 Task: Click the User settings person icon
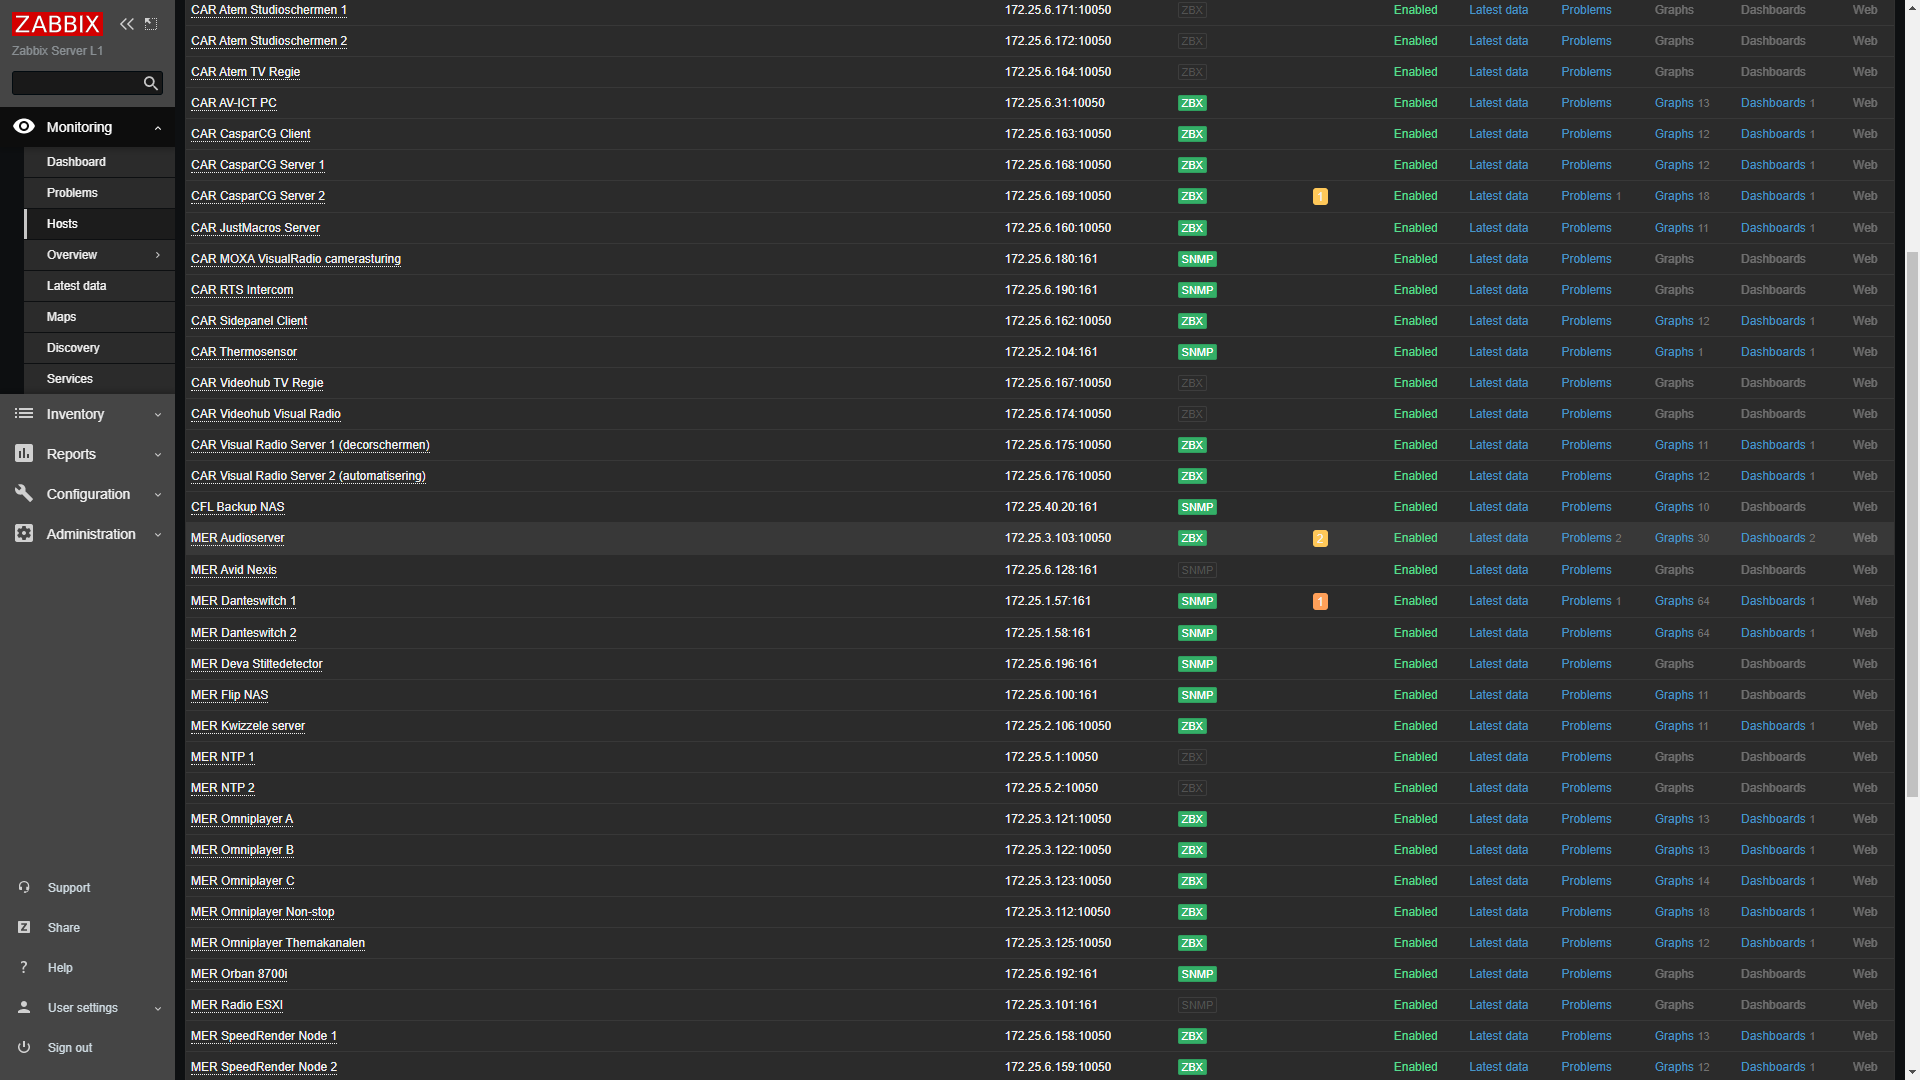click(x=24, y=1008)
